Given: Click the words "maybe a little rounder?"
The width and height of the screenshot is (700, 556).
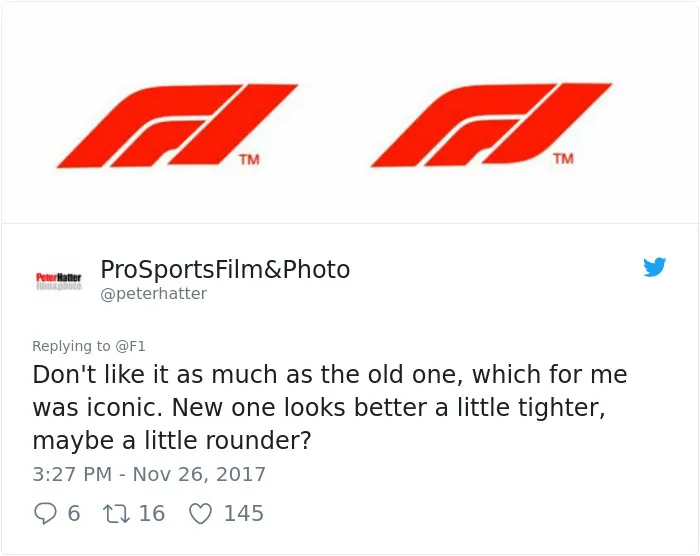Looking at the screenshot, I should [172, 441].
